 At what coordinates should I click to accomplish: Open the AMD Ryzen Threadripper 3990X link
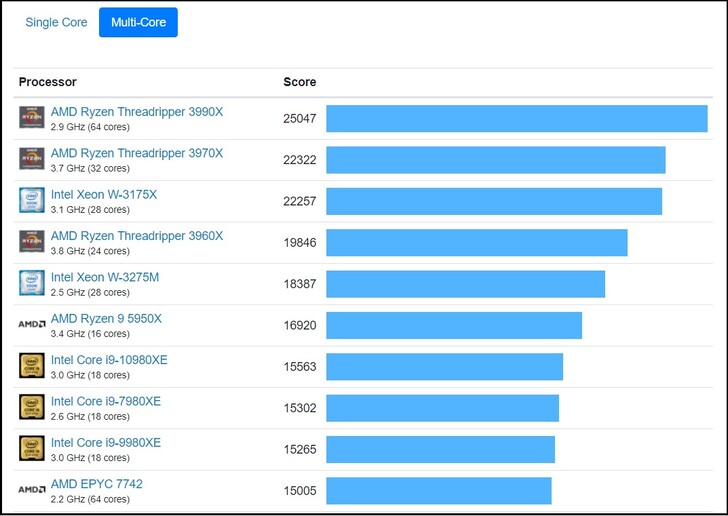tap(137, 112)
